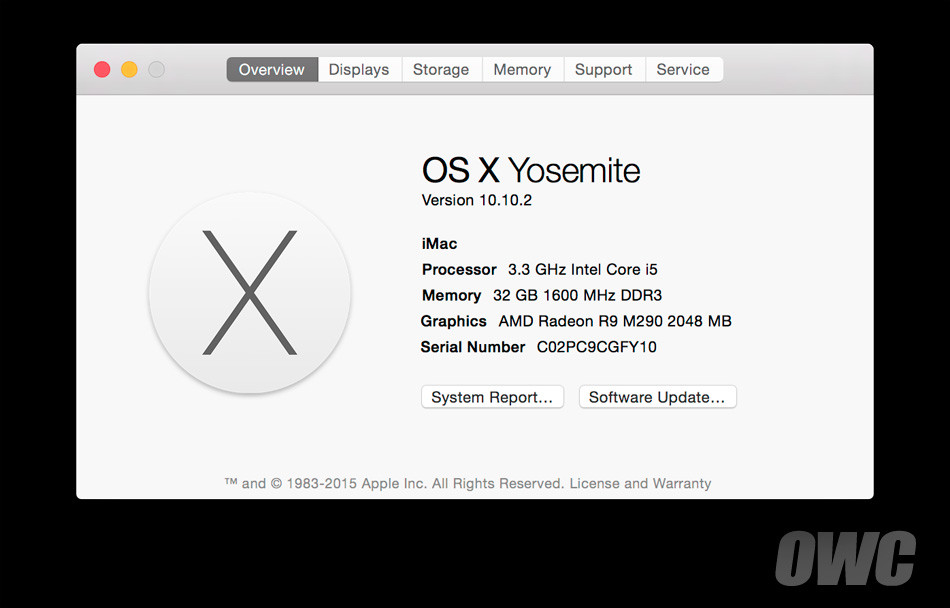Open the Support tab
Image resolution: width=950 pixels, height=608 pixels.
603,70
